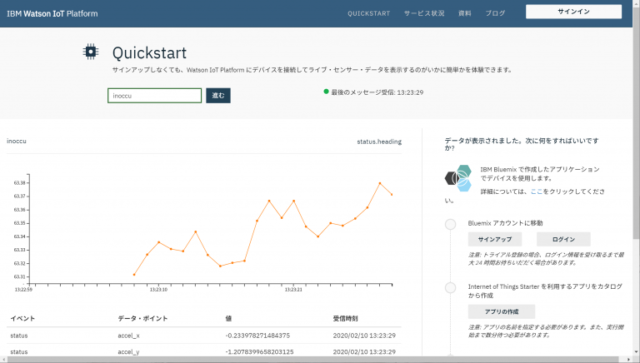Image resolution: width=640 pixels, height=363 pixels.
Task: Click the 13:23:10 axis label
Action: [158, 290]
